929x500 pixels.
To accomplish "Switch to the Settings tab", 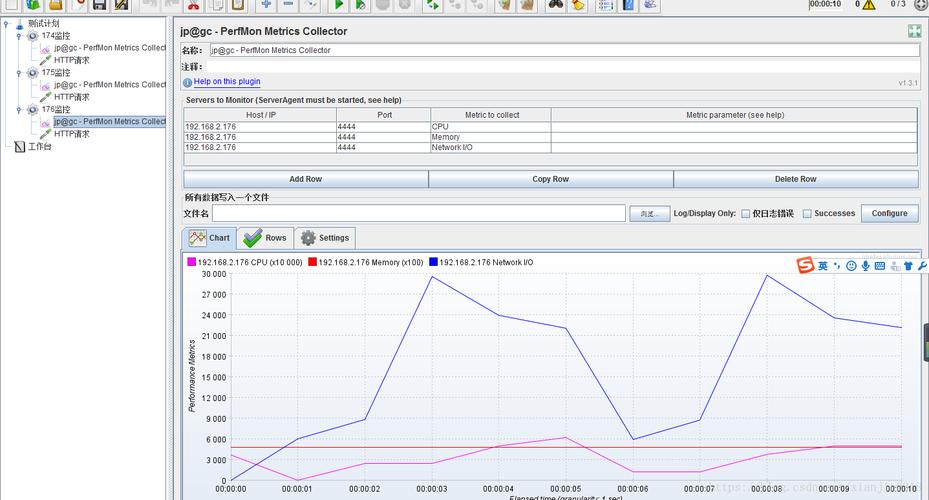I will tap(325, 238).
